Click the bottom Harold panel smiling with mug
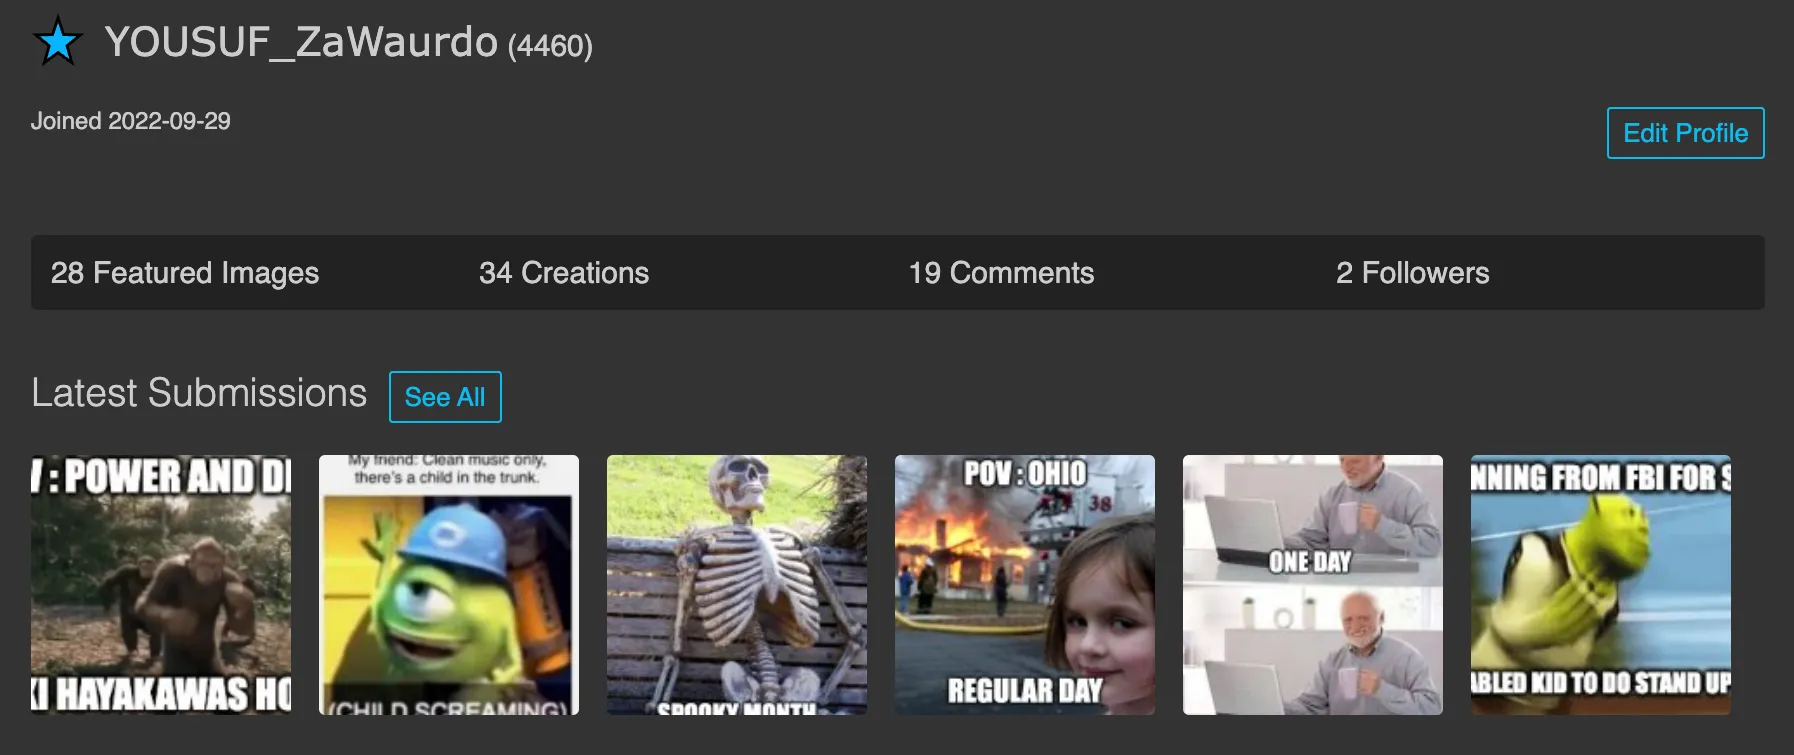Image resolution: width=1794 pixels, height=755 pixels. 1312,650
